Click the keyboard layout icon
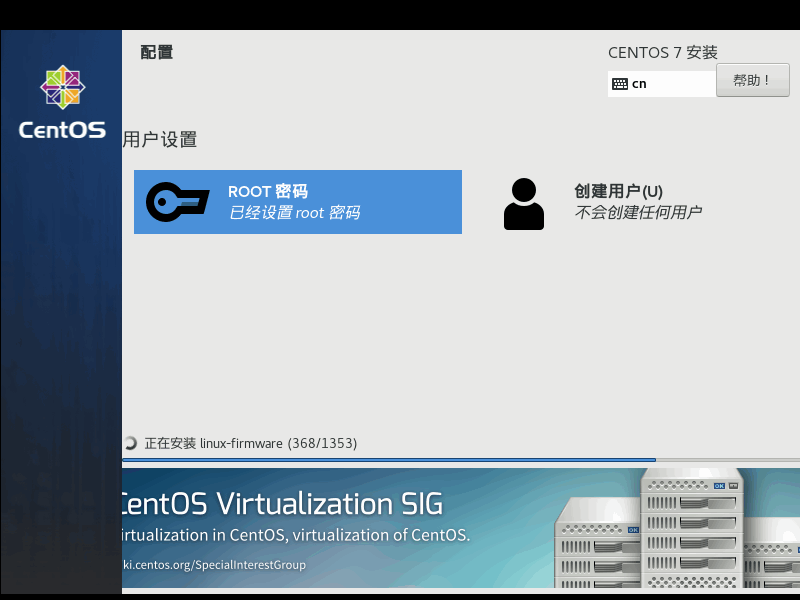The image size is (800, 600). pos(619,84)
